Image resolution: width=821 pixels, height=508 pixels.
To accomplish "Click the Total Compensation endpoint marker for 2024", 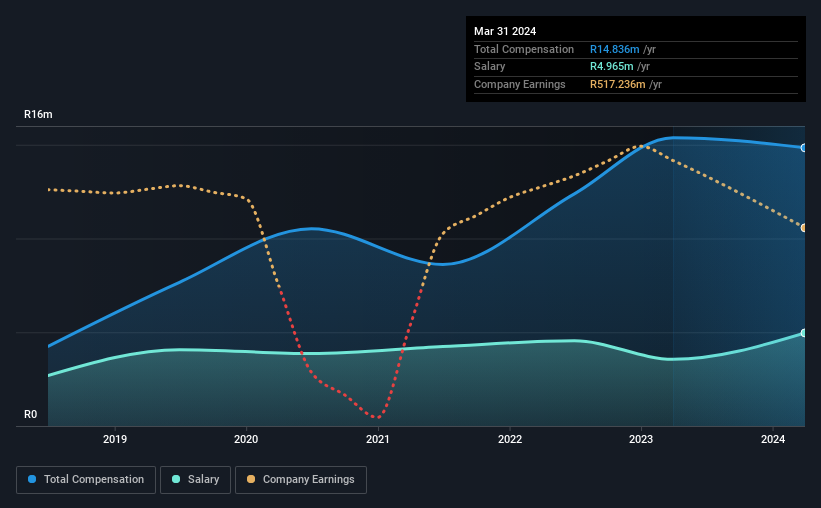I will 804,148.
